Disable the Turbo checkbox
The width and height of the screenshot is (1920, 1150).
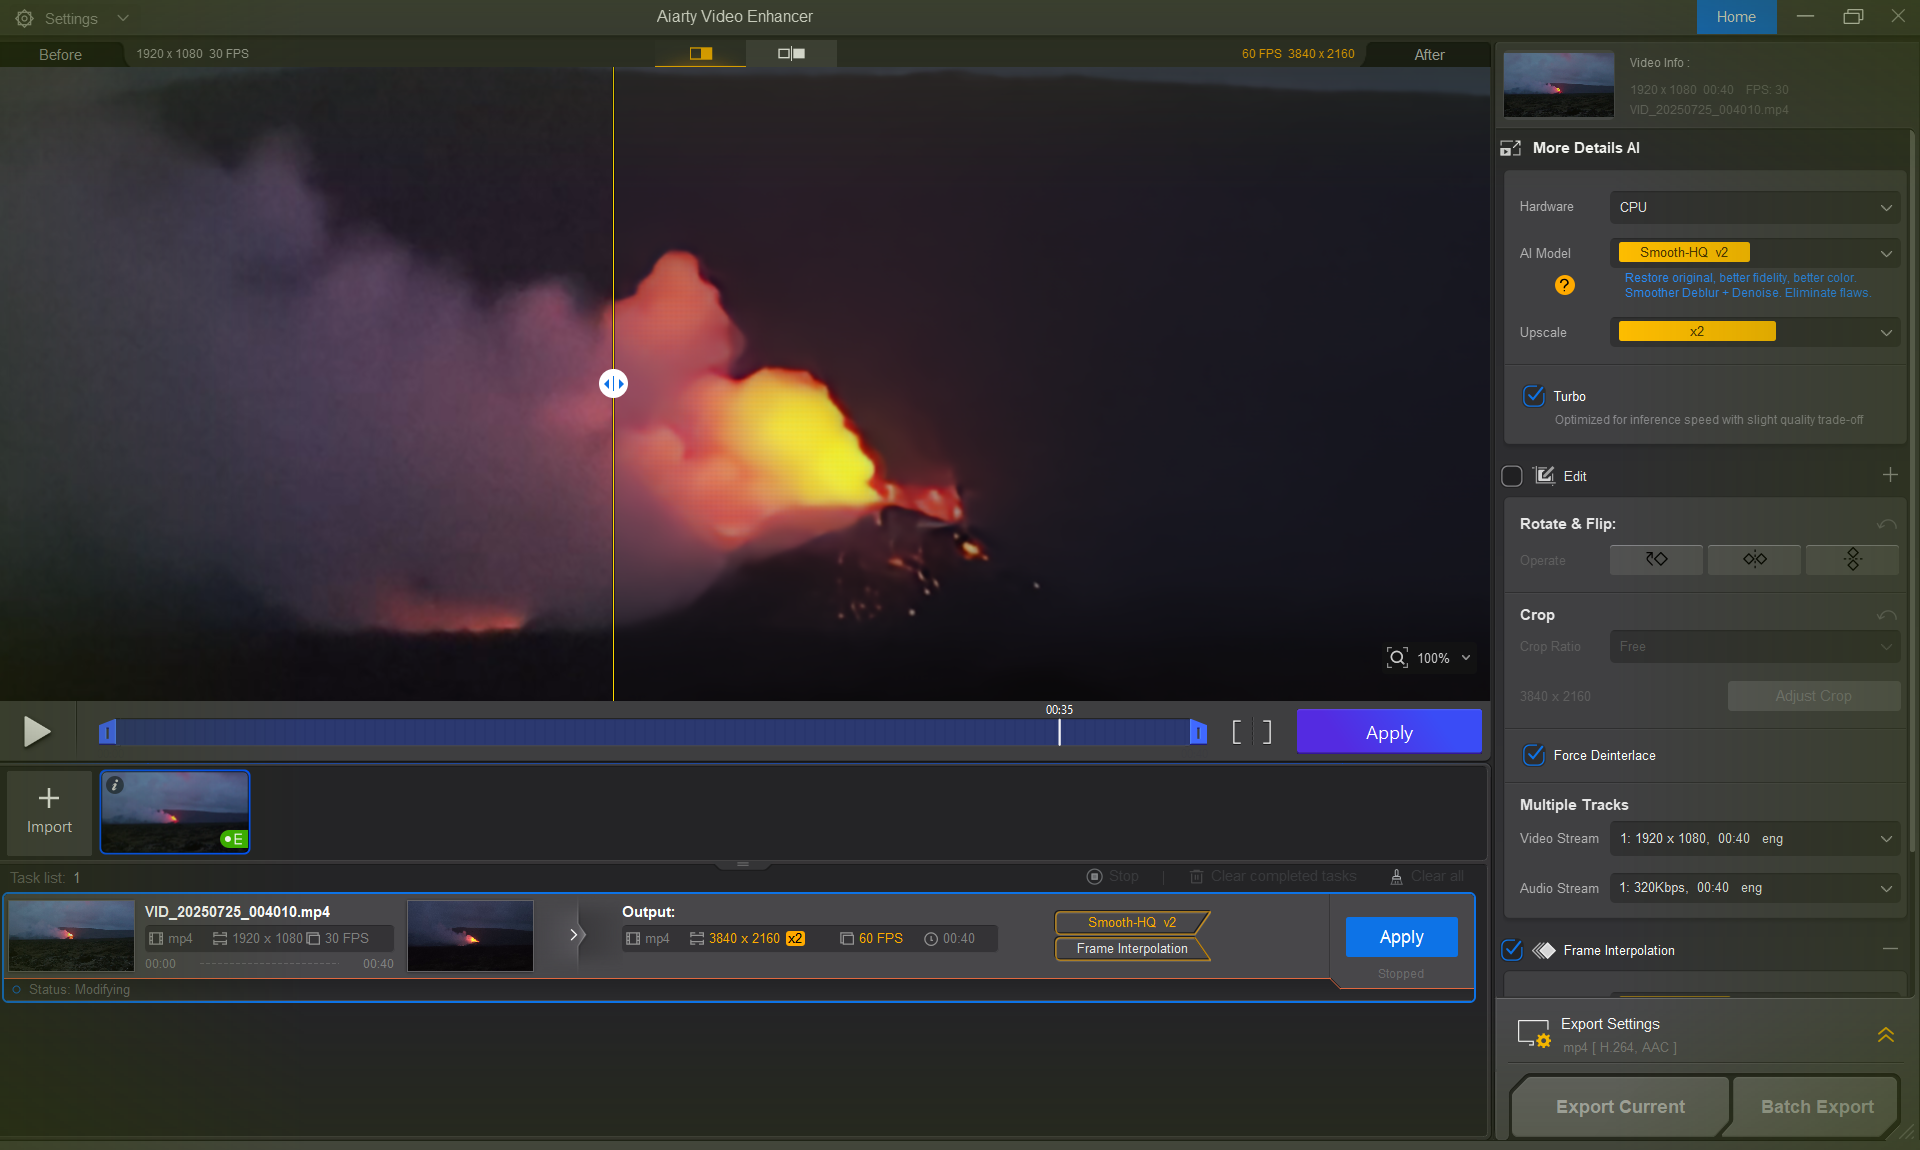pos(1533,396)
